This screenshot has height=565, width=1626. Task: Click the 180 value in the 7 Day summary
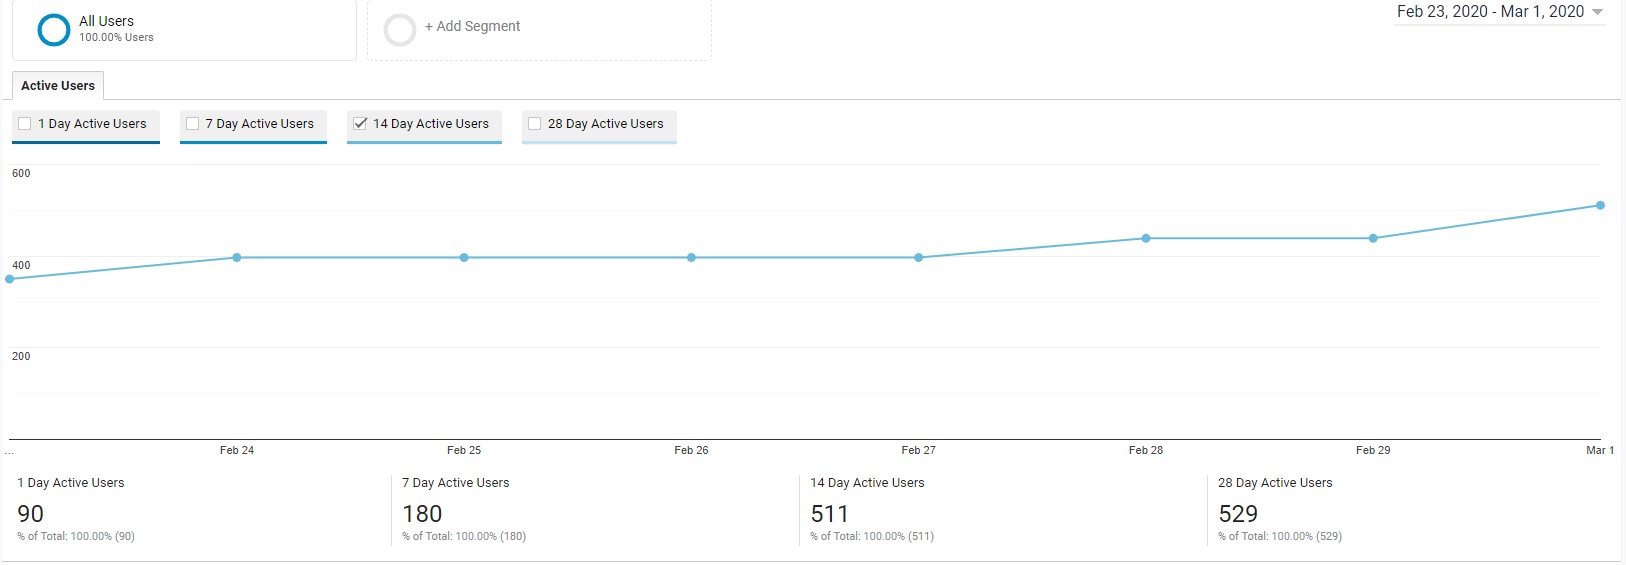click(x=422, y=514)
